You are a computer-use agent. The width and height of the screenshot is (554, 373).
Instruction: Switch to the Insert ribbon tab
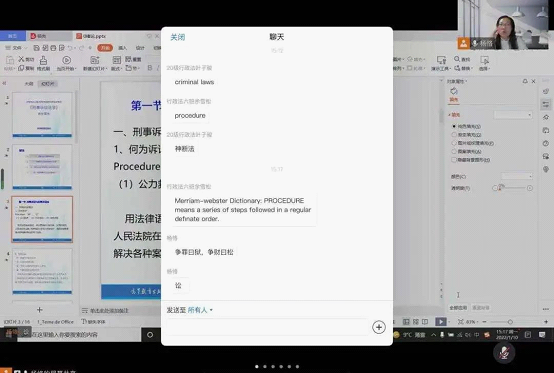(122, 48)
